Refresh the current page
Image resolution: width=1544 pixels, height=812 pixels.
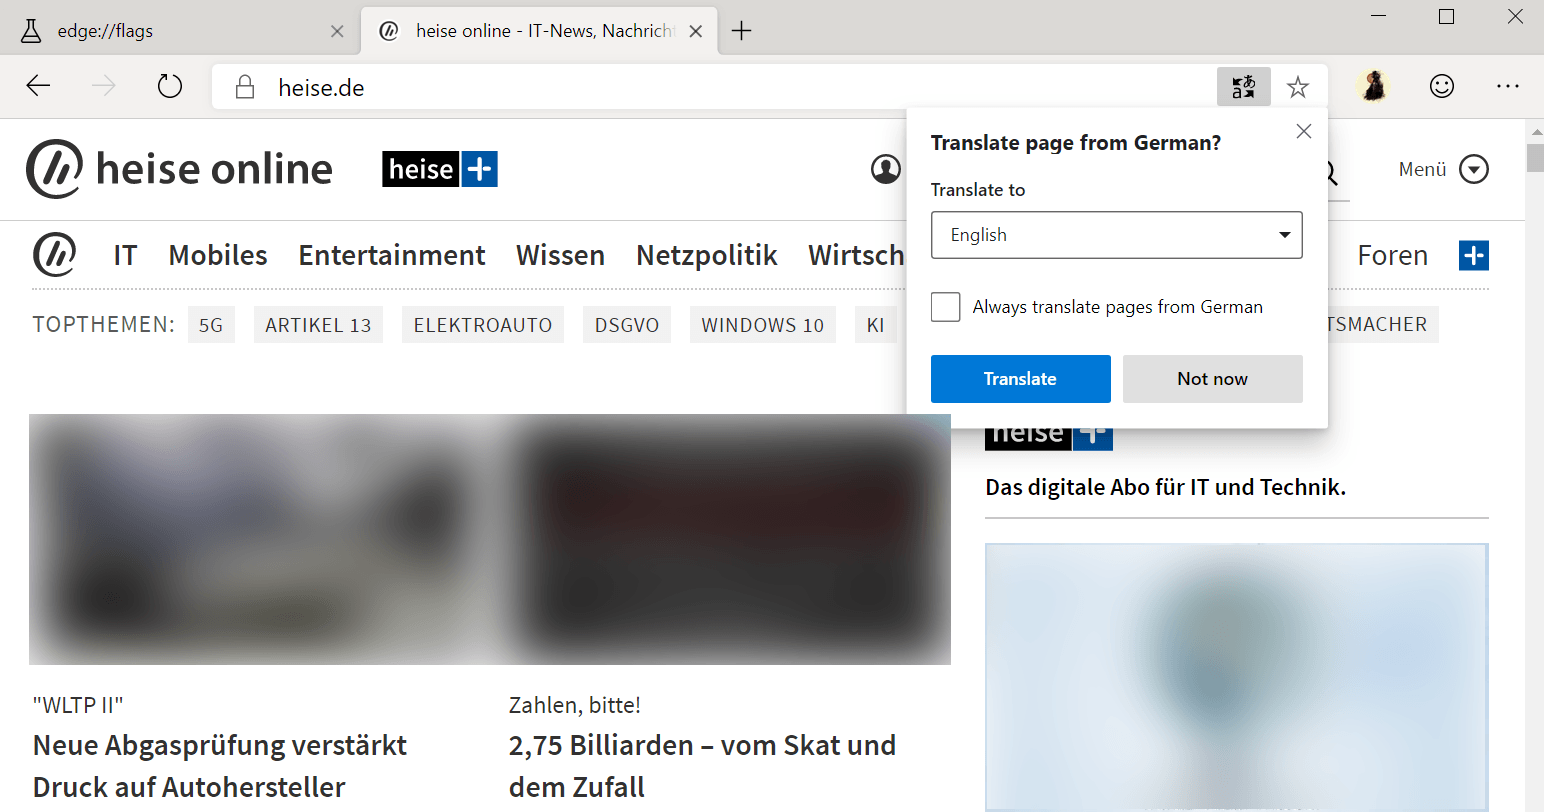[x=170, y=87]
